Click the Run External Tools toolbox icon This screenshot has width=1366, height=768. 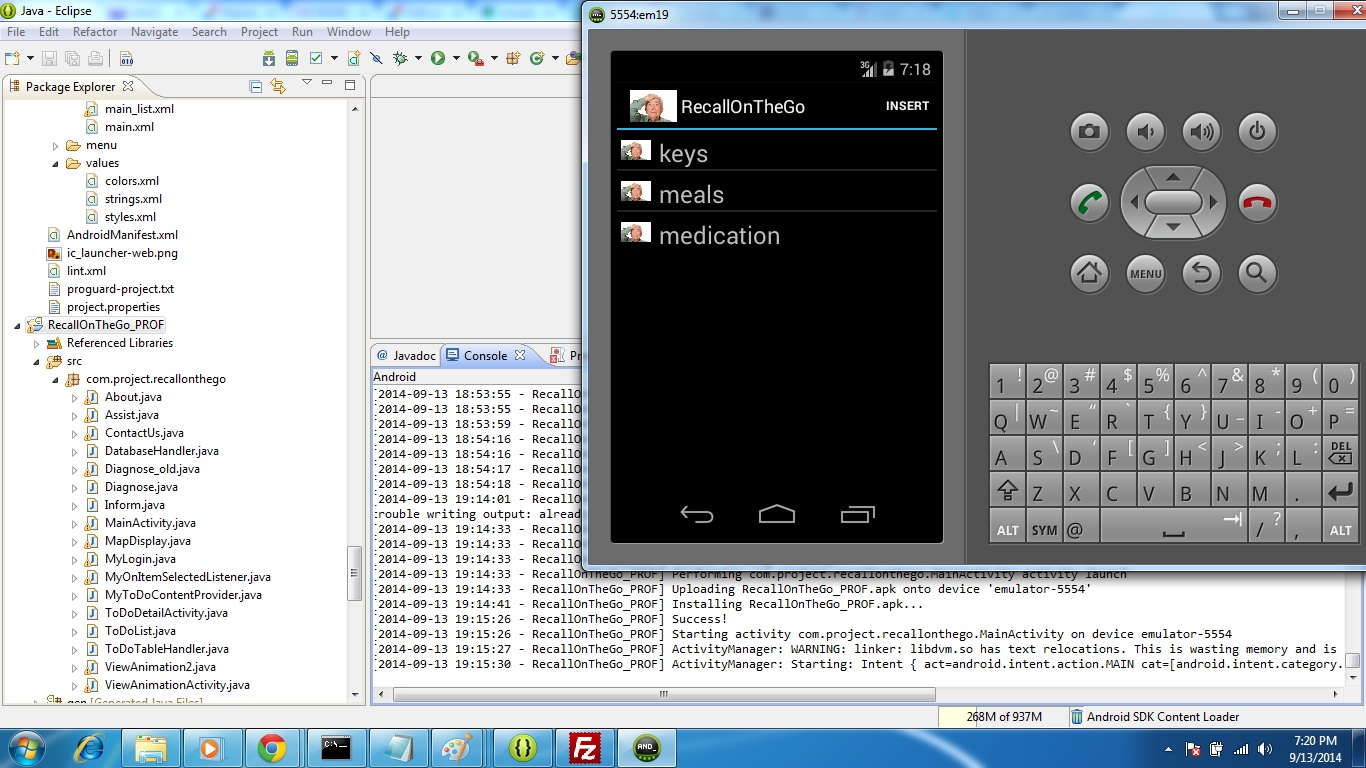pos(476,58)
